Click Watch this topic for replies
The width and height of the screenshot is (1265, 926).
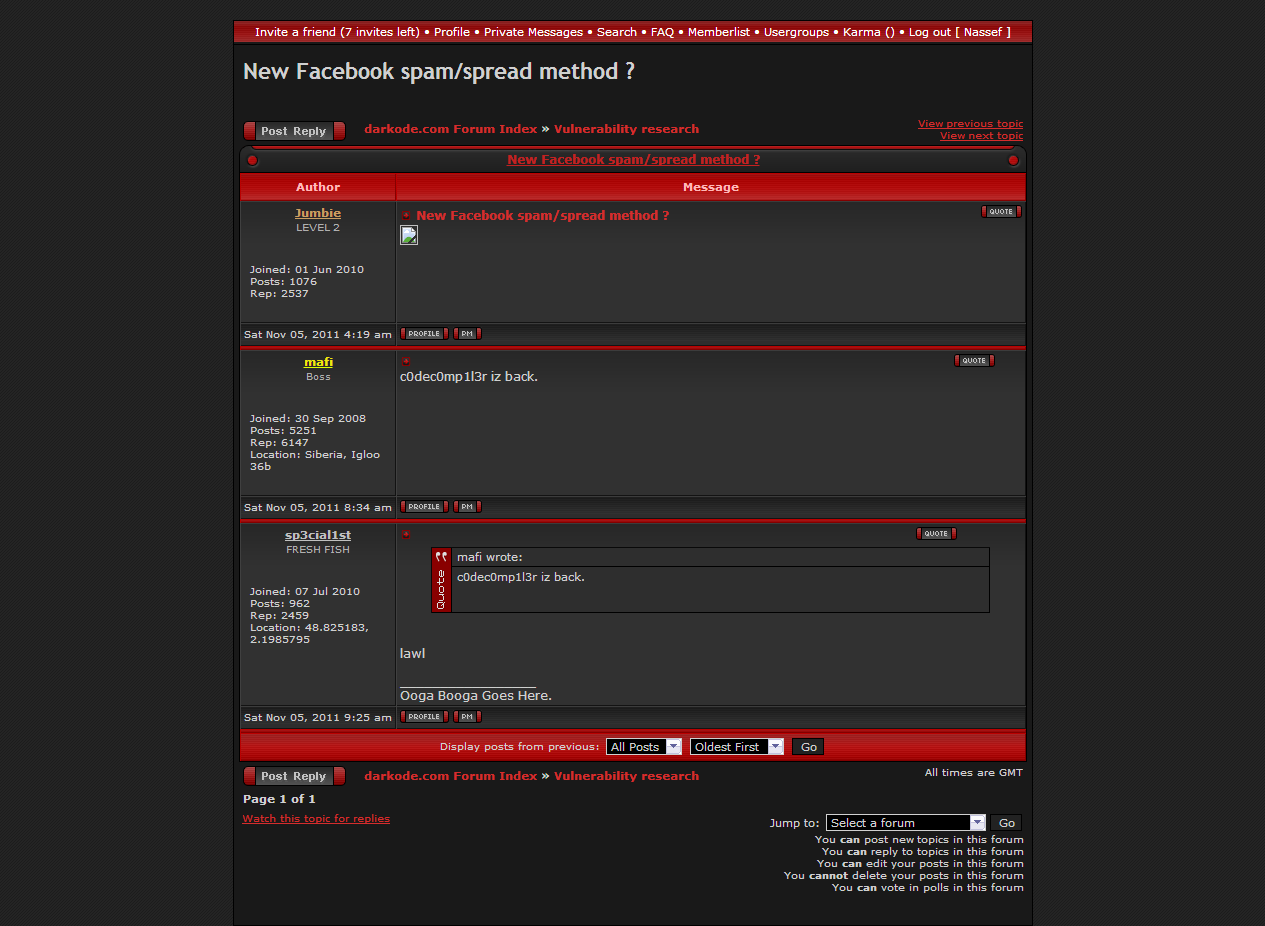[x=316, y=819]
